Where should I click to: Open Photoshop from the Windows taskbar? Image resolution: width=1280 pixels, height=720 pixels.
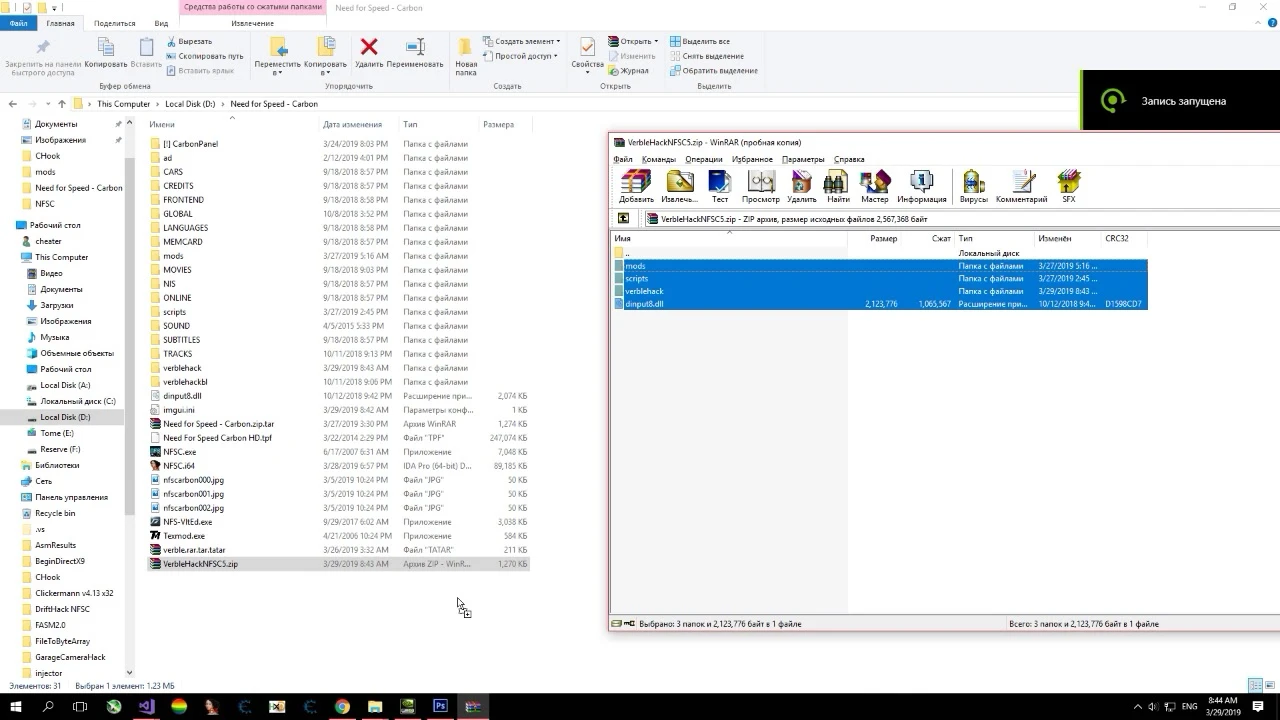(439, 706)
